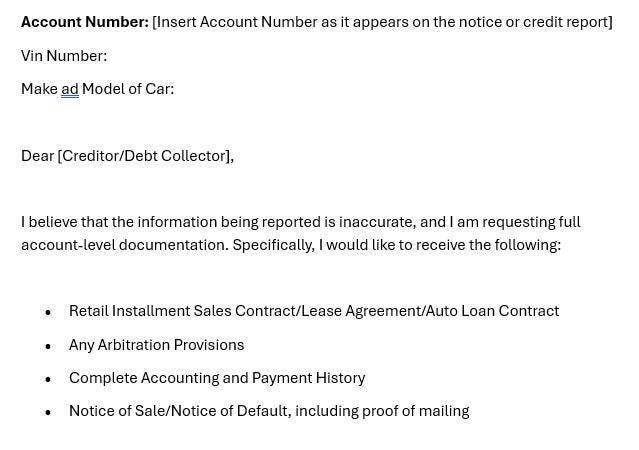Image resolution: width=639 pixels, height=450 pixels.
Task: Place cursor after 'Make ad Model of Car:'
Action: (175, 89)
